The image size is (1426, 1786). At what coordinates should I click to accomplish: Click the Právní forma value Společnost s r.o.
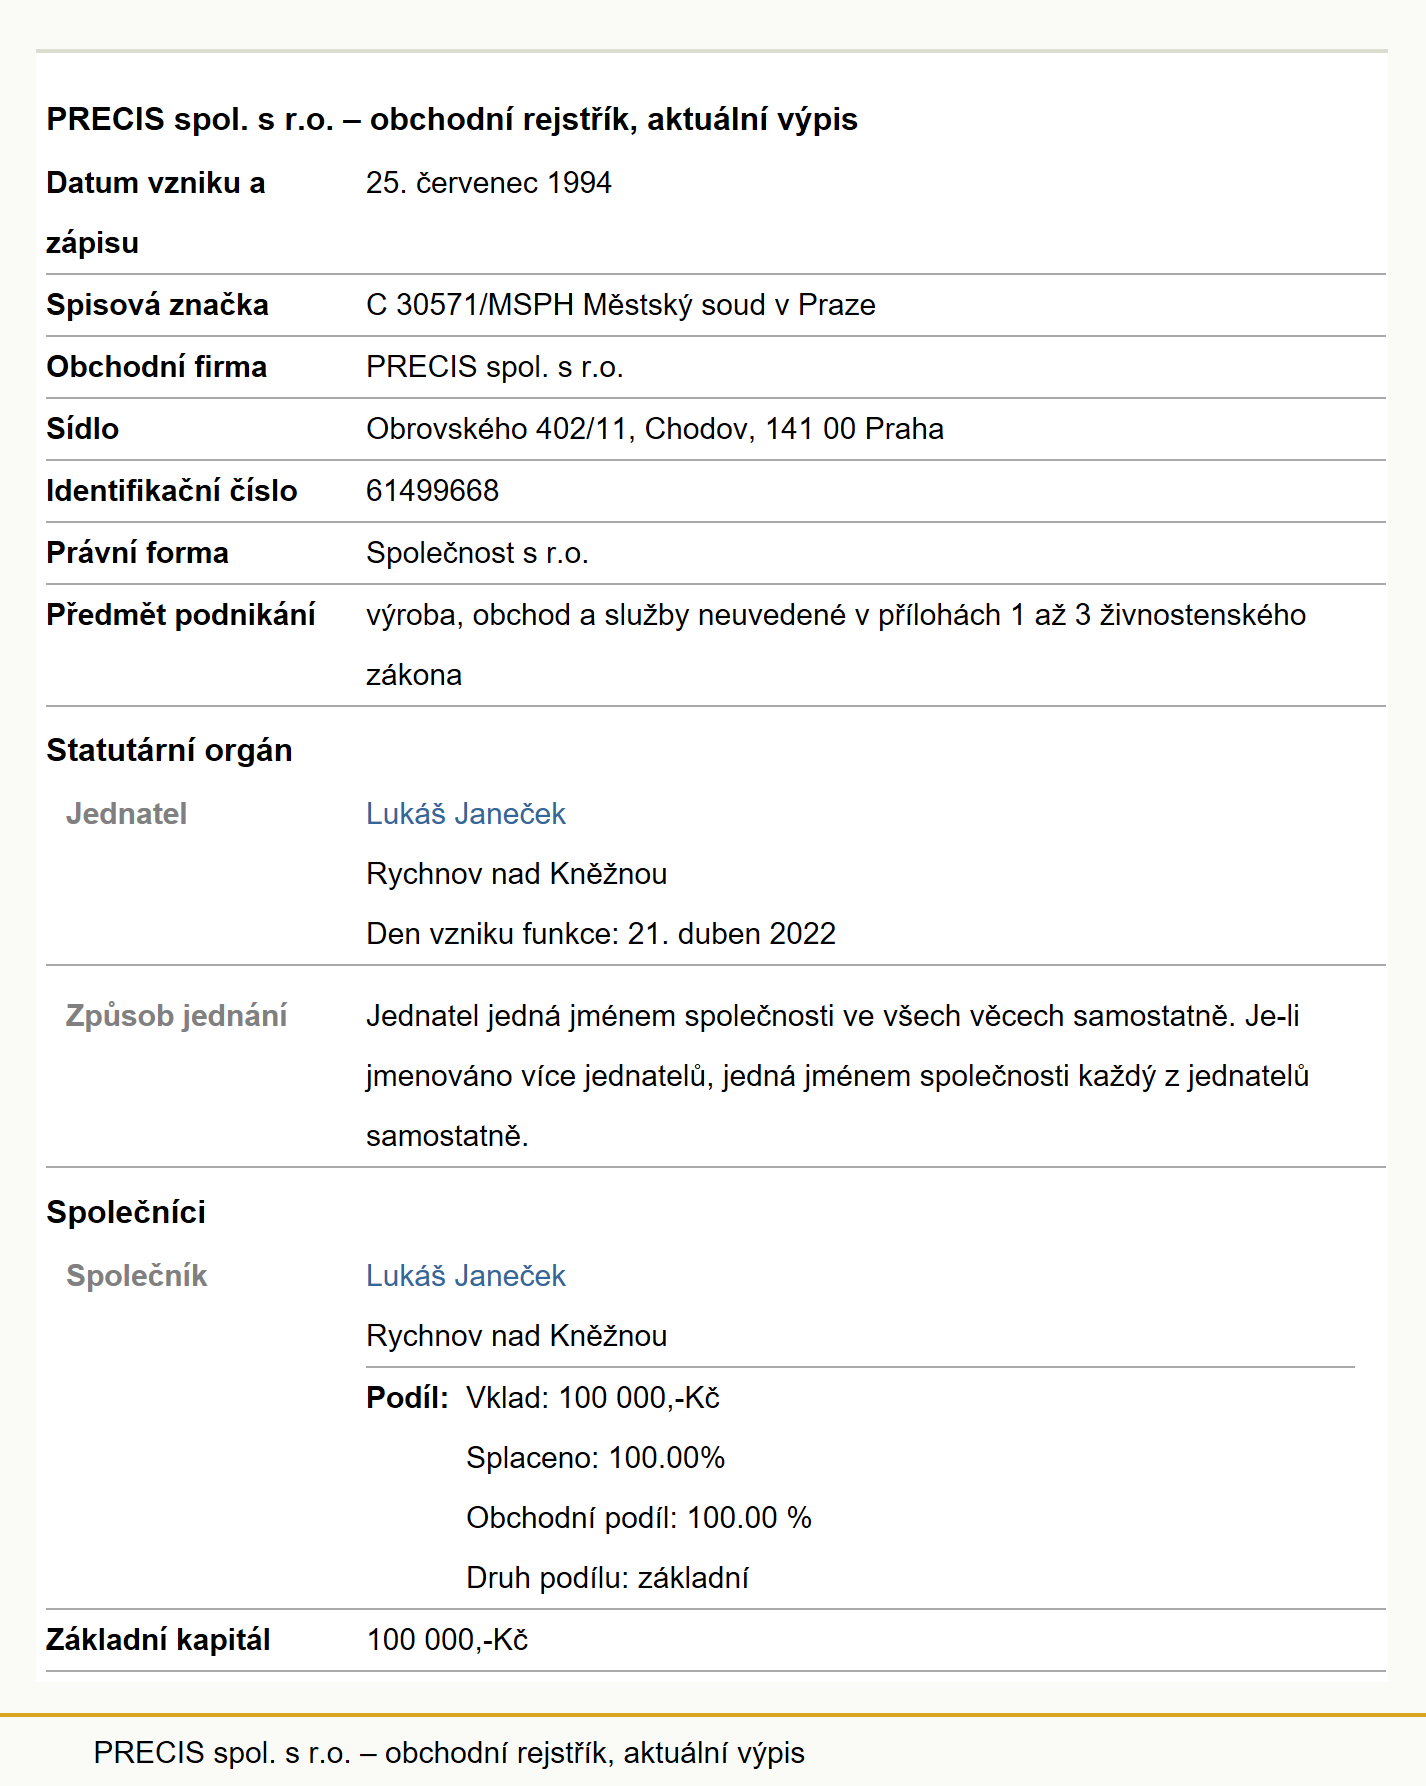coord(477,553)
